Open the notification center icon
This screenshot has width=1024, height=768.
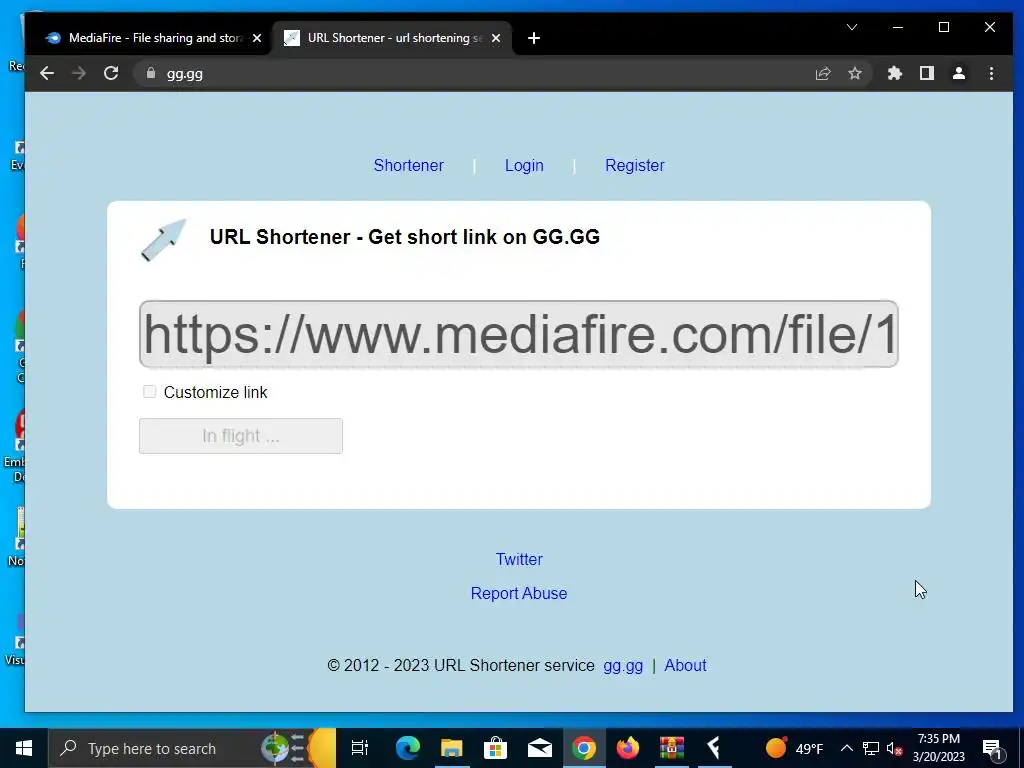click(991, 748)
